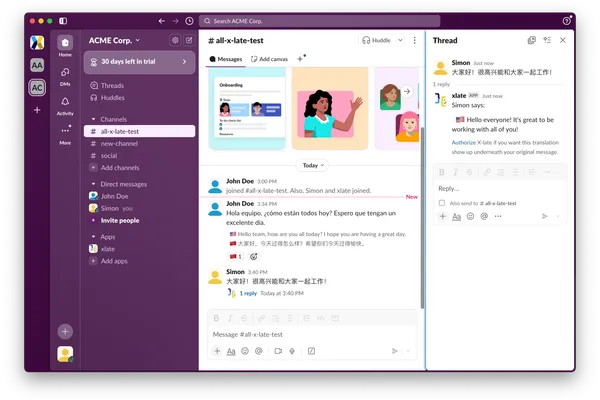Open help in the top bar
Screen dimensions: 600x400
[566, 21]
